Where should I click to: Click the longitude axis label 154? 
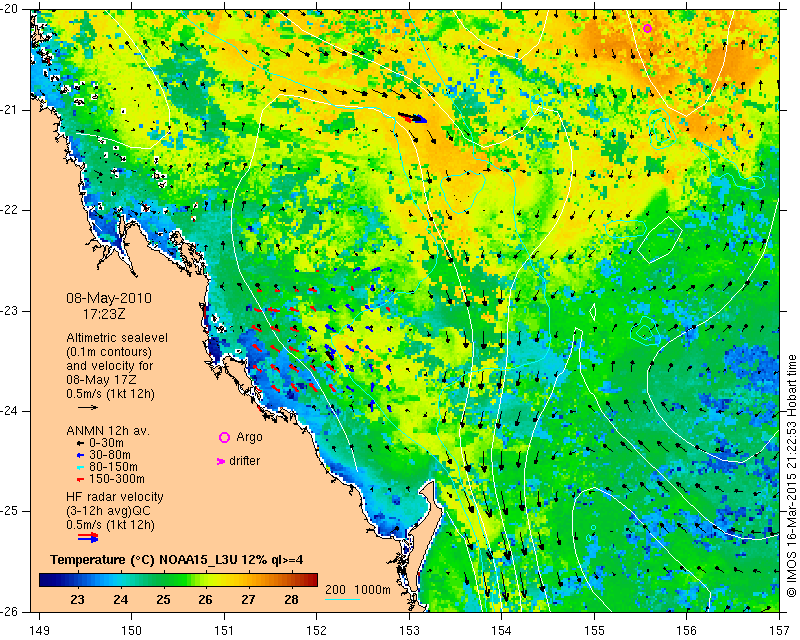tap(502, 631)
